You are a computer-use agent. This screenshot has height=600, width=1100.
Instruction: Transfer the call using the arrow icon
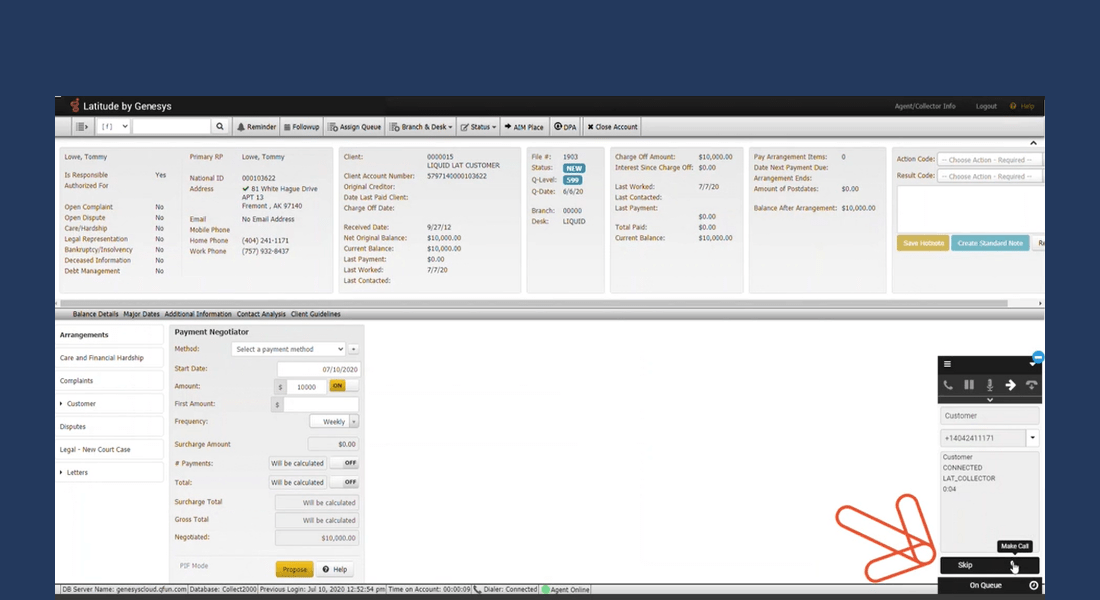[x=1012, y=383]
